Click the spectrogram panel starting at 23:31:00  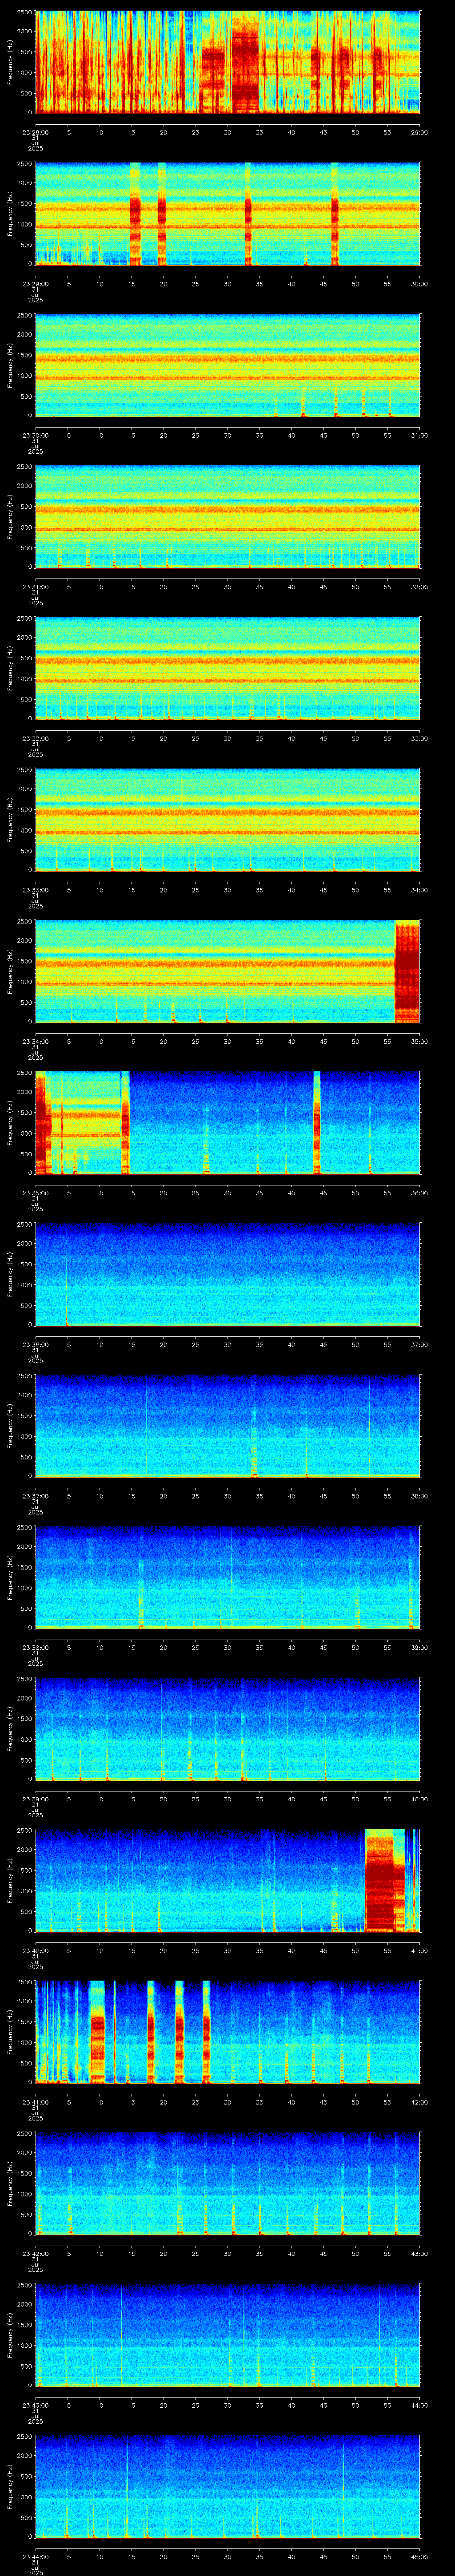click(228, 517)
